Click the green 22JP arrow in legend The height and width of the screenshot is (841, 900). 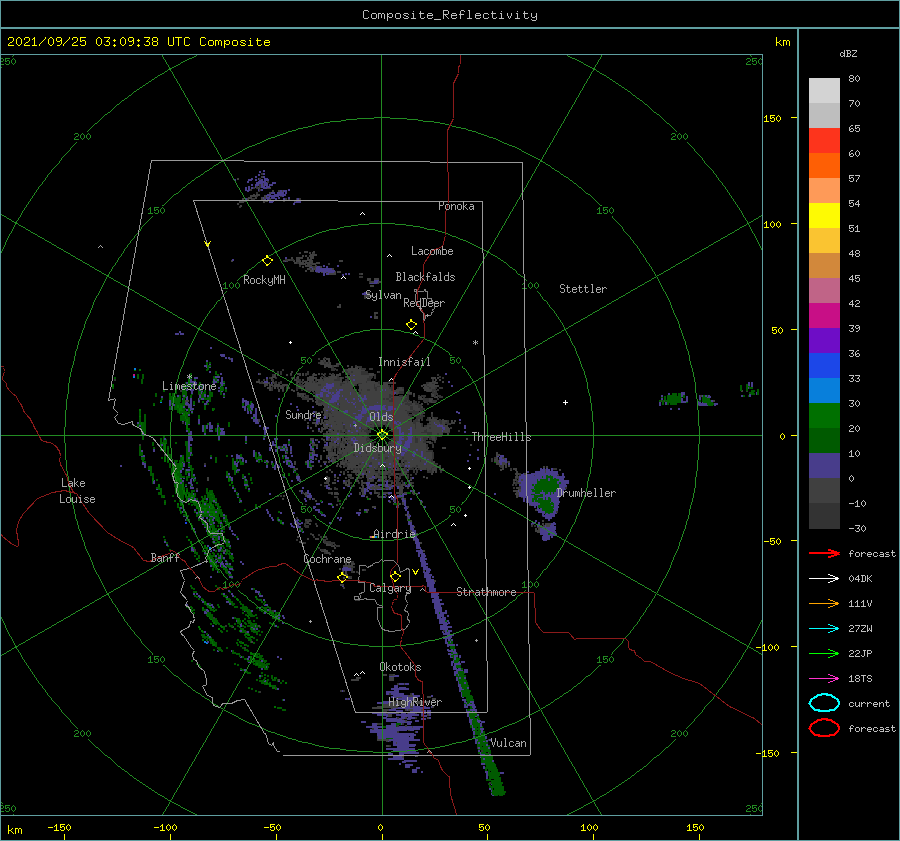pyautogui.click(x=824, y=653)
